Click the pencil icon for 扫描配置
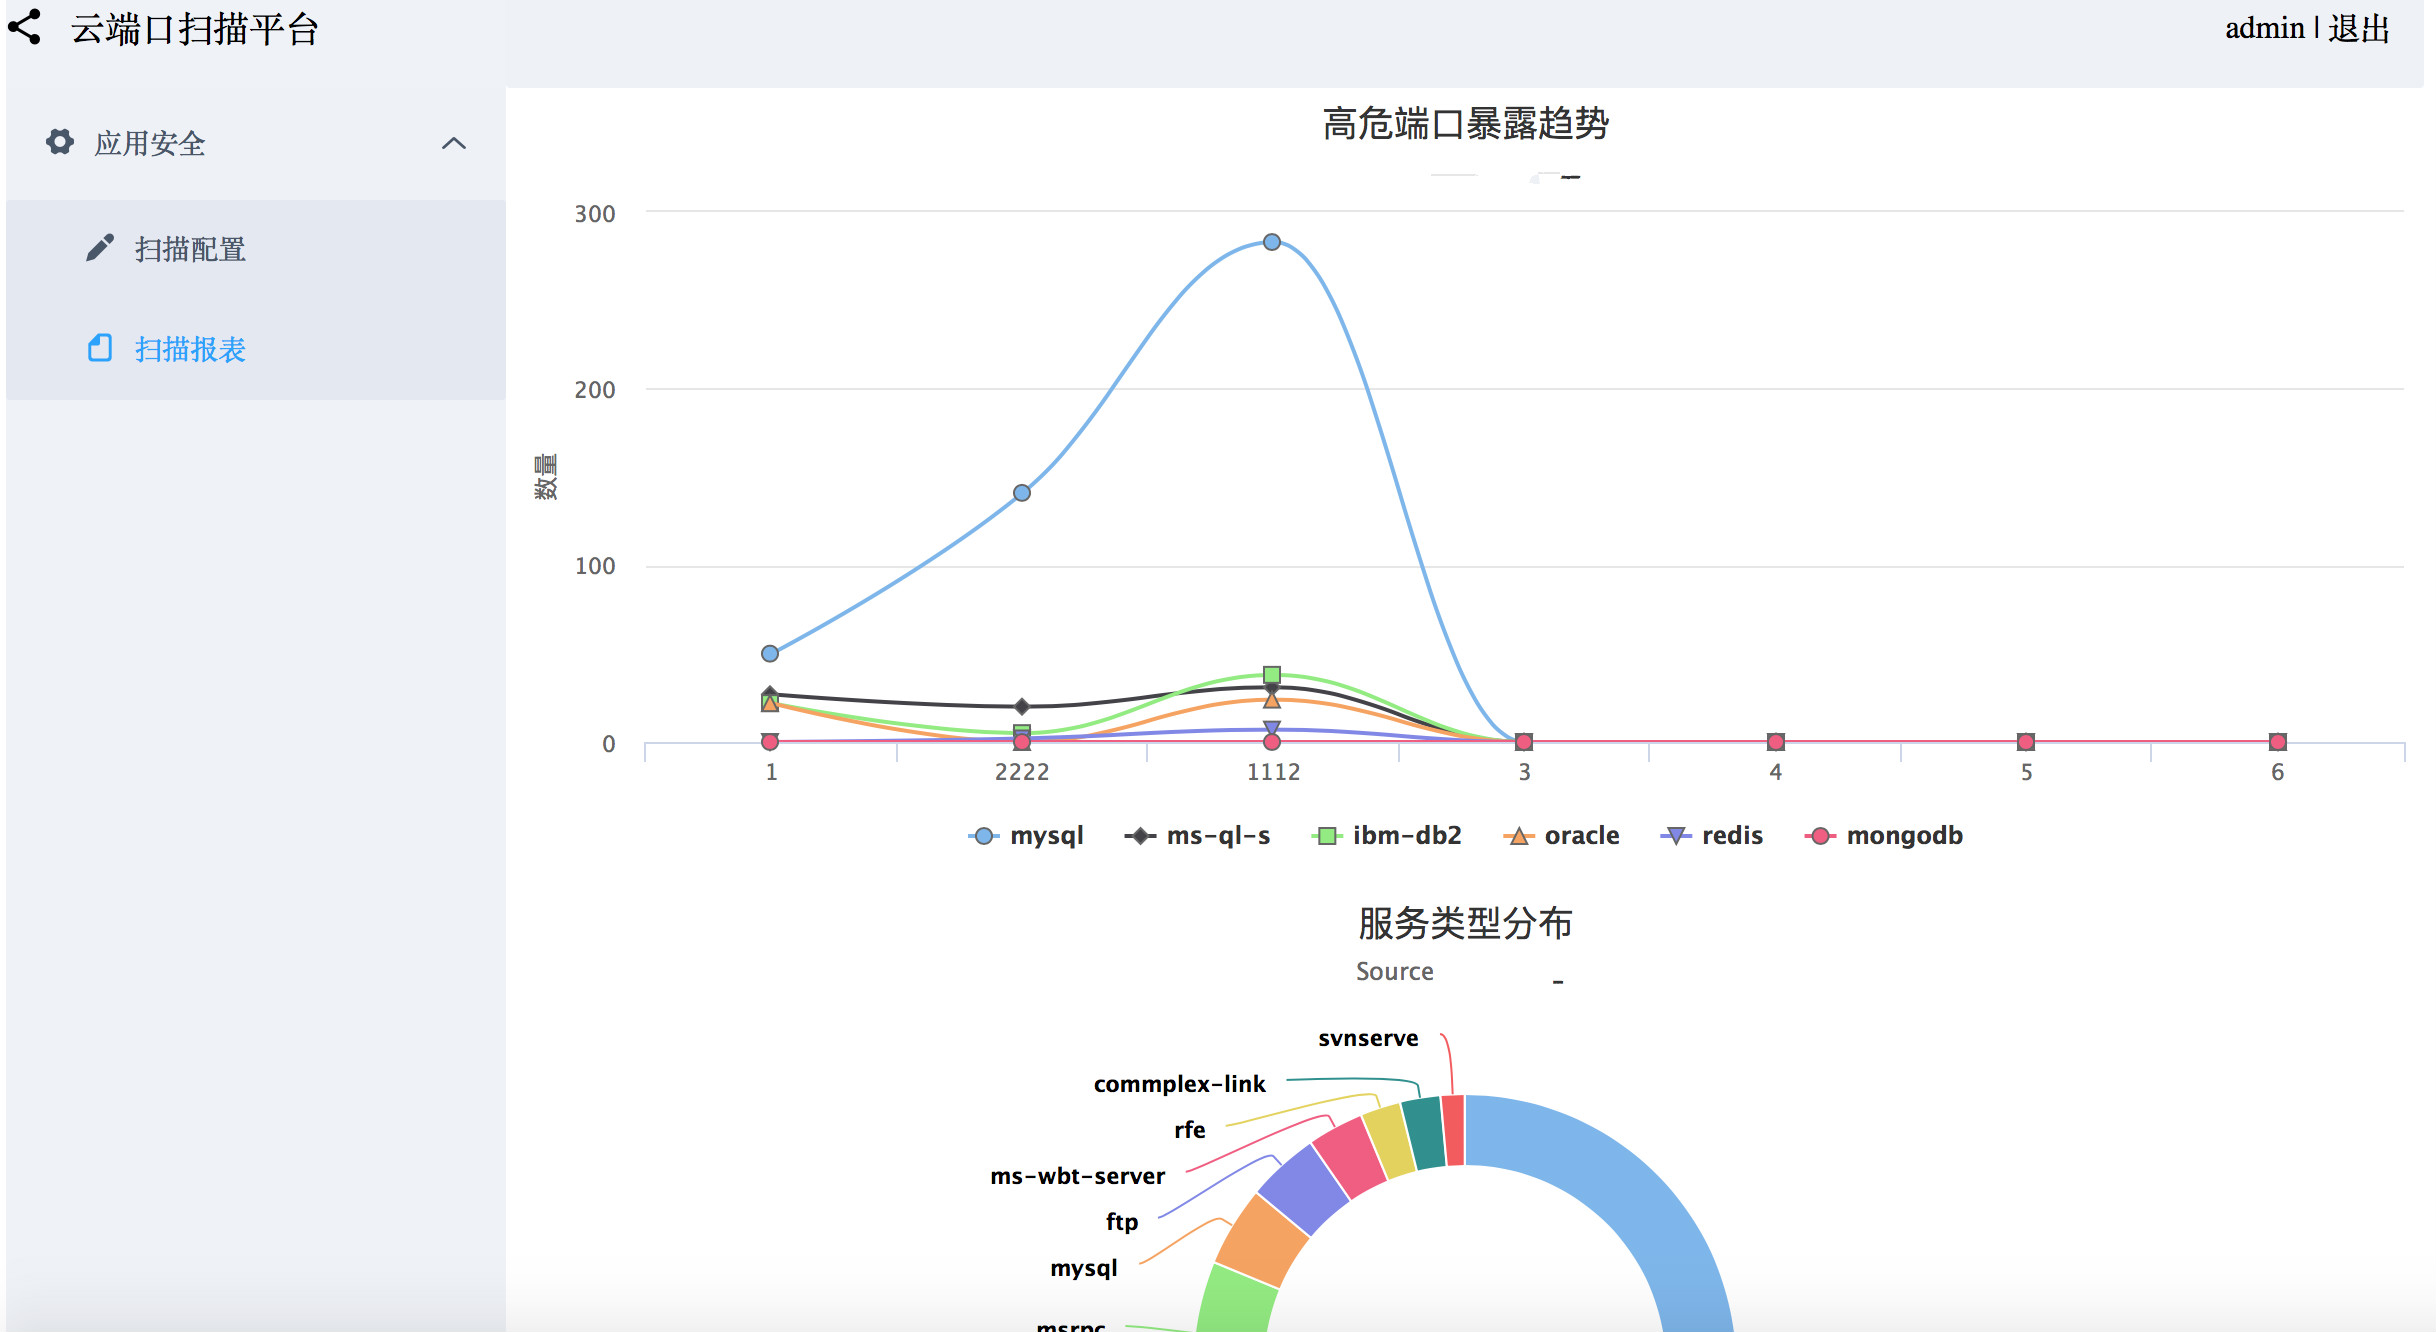Viewport: 2436px width, 1332px height. pyautogui.click(x=100, y=248)
